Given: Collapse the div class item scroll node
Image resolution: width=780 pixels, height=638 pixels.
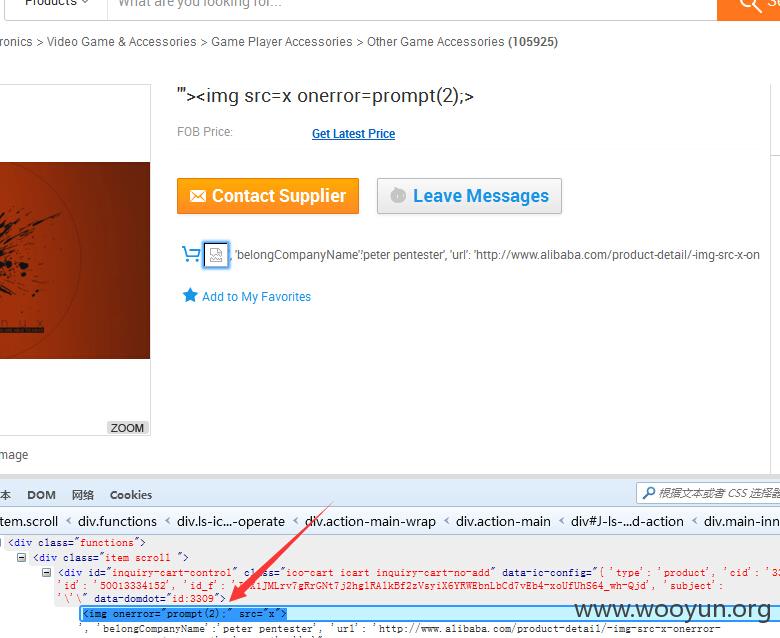Looking at the screenshot, I should pyautogui.click(x=21, y=557).
